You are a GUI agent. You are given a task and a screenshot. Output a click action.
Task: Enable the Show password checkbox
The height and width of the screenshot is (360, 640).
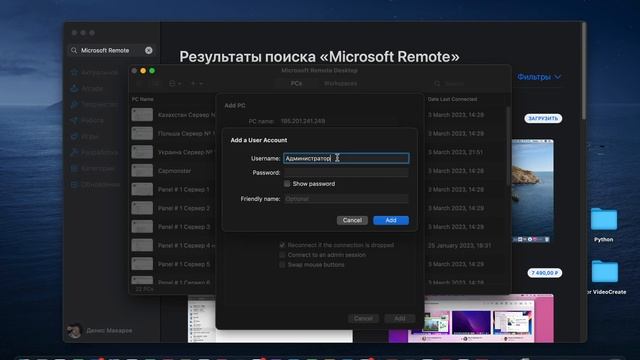pyautogui.click(x=287, y=184)
